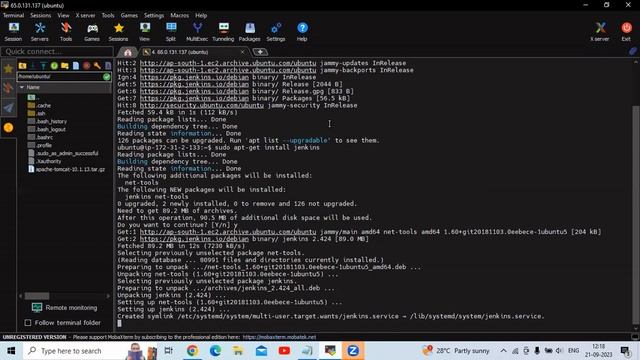Open the Terminal menu
Viewport: 640px width, 360px height.
click(x=13, y=16)
